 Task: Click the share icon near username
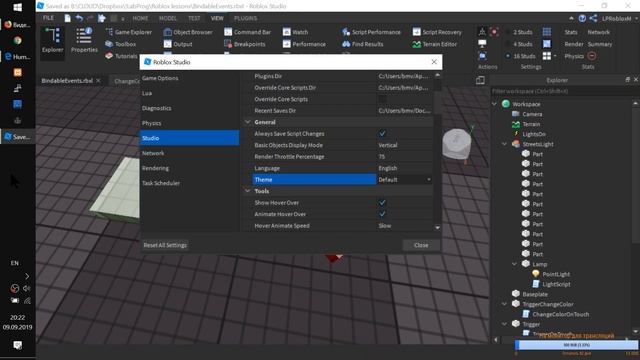593,18
